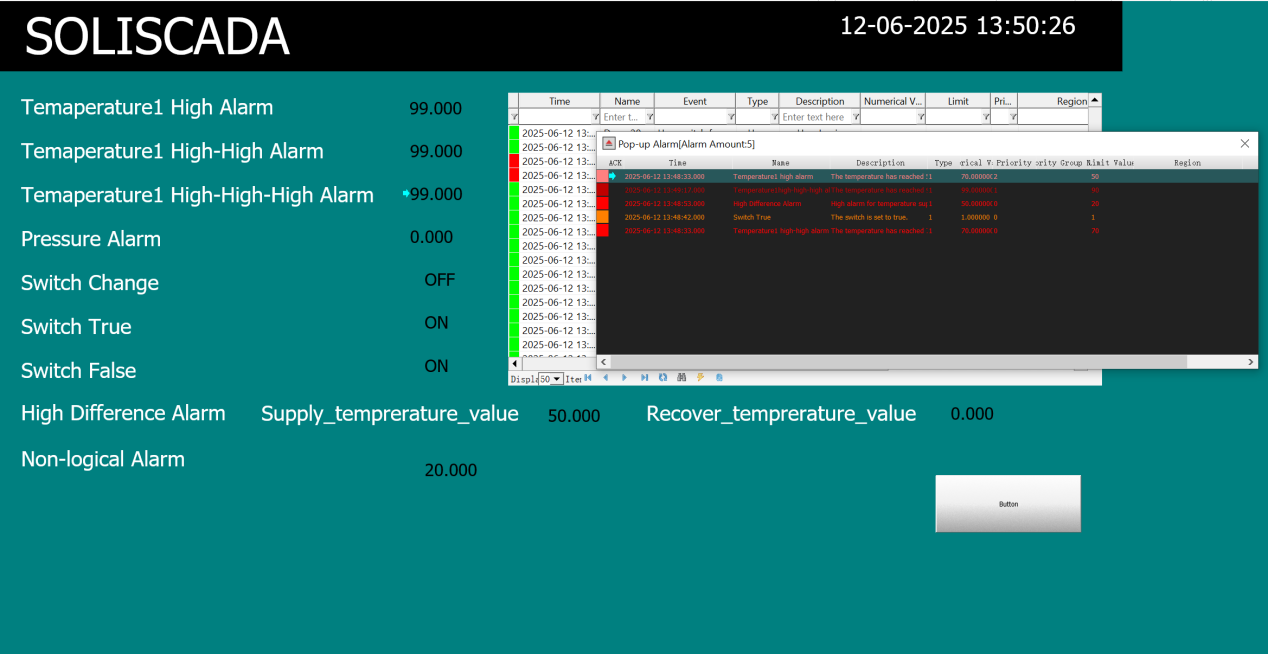Click the filter icon at the row header
Image resolution: width=1268 pixels, height=654 pixels.
pos(514,117)
